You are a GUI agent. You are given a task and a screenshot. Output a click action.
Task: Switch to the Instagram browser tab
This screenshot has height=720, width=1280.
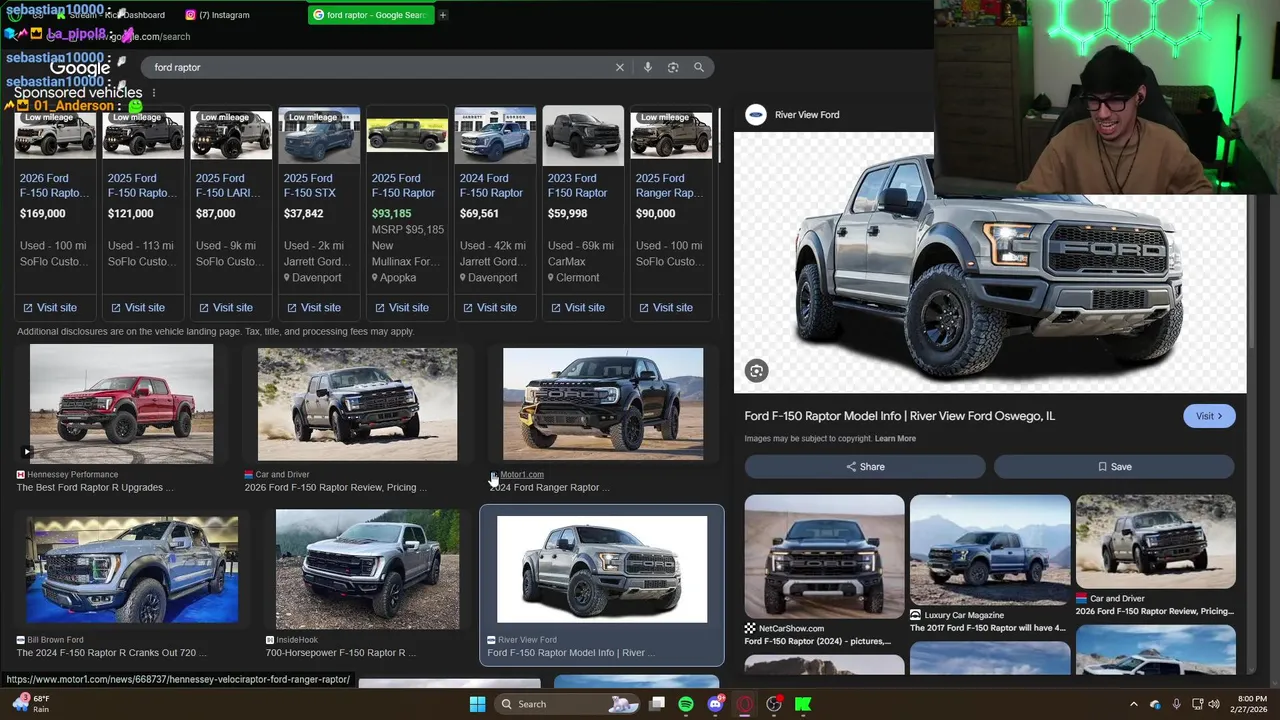tap(217, 15)
